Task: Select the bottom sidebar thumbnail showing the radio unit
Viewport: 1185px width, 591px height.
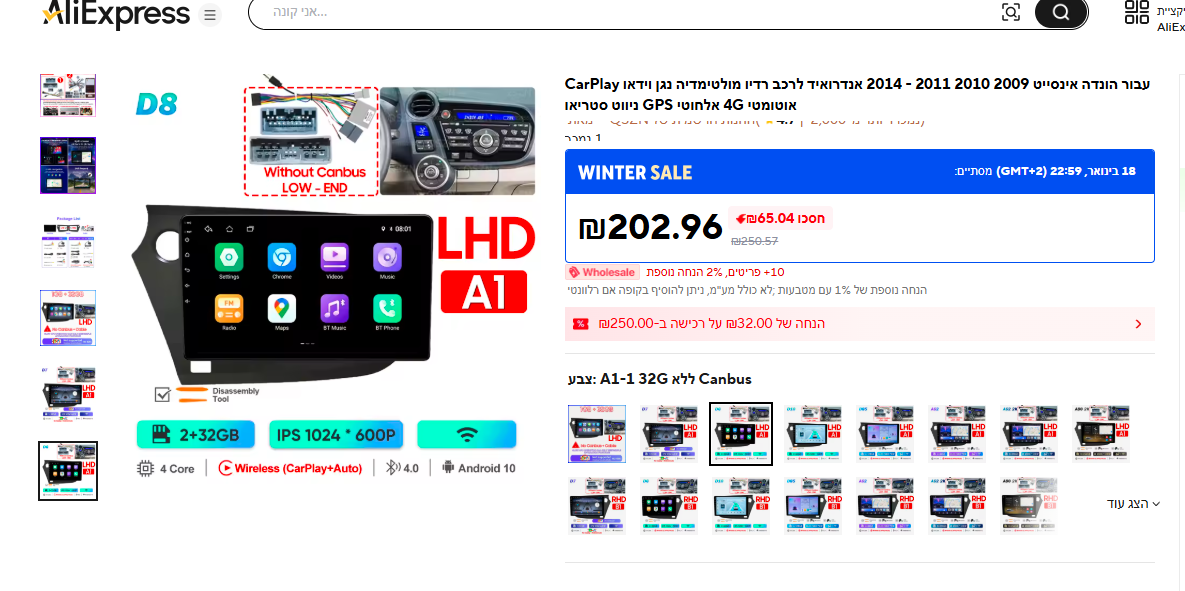Action: (x=67, y=470)
